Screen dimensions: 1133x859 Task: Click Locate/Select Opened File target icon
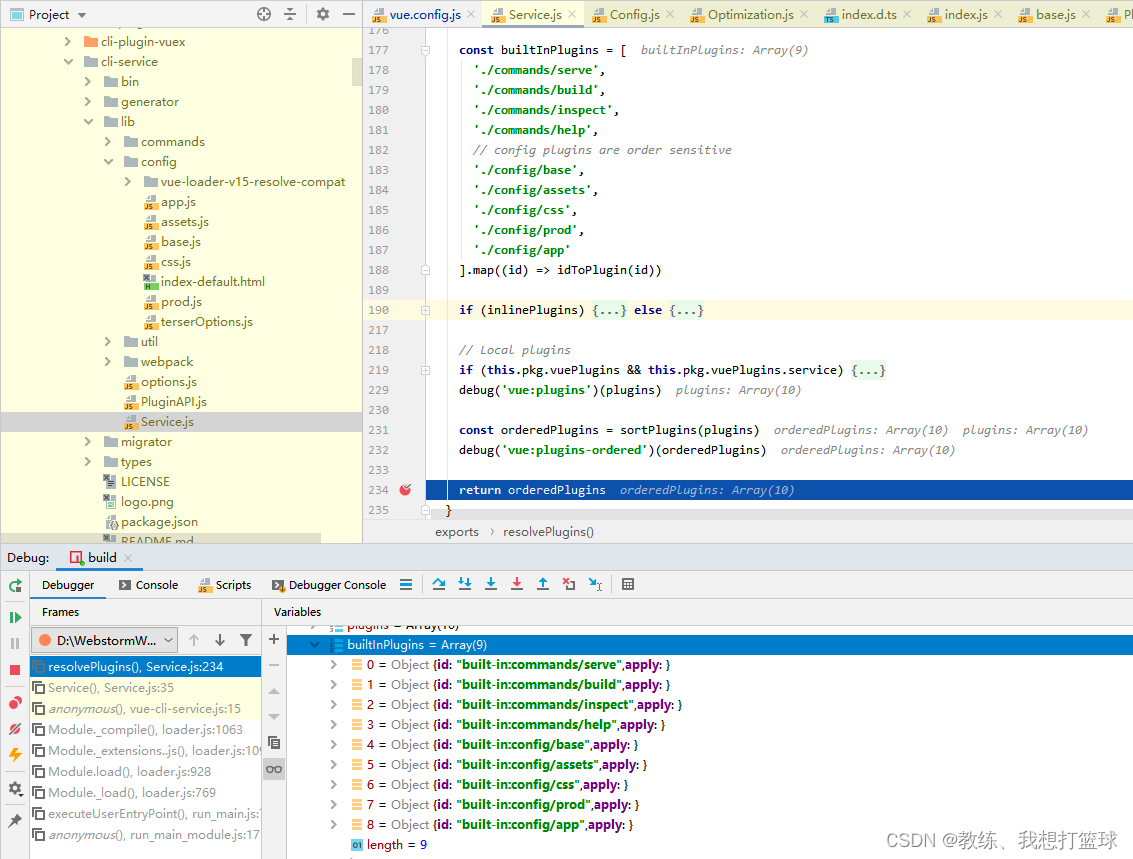click(x=264, y=14)
